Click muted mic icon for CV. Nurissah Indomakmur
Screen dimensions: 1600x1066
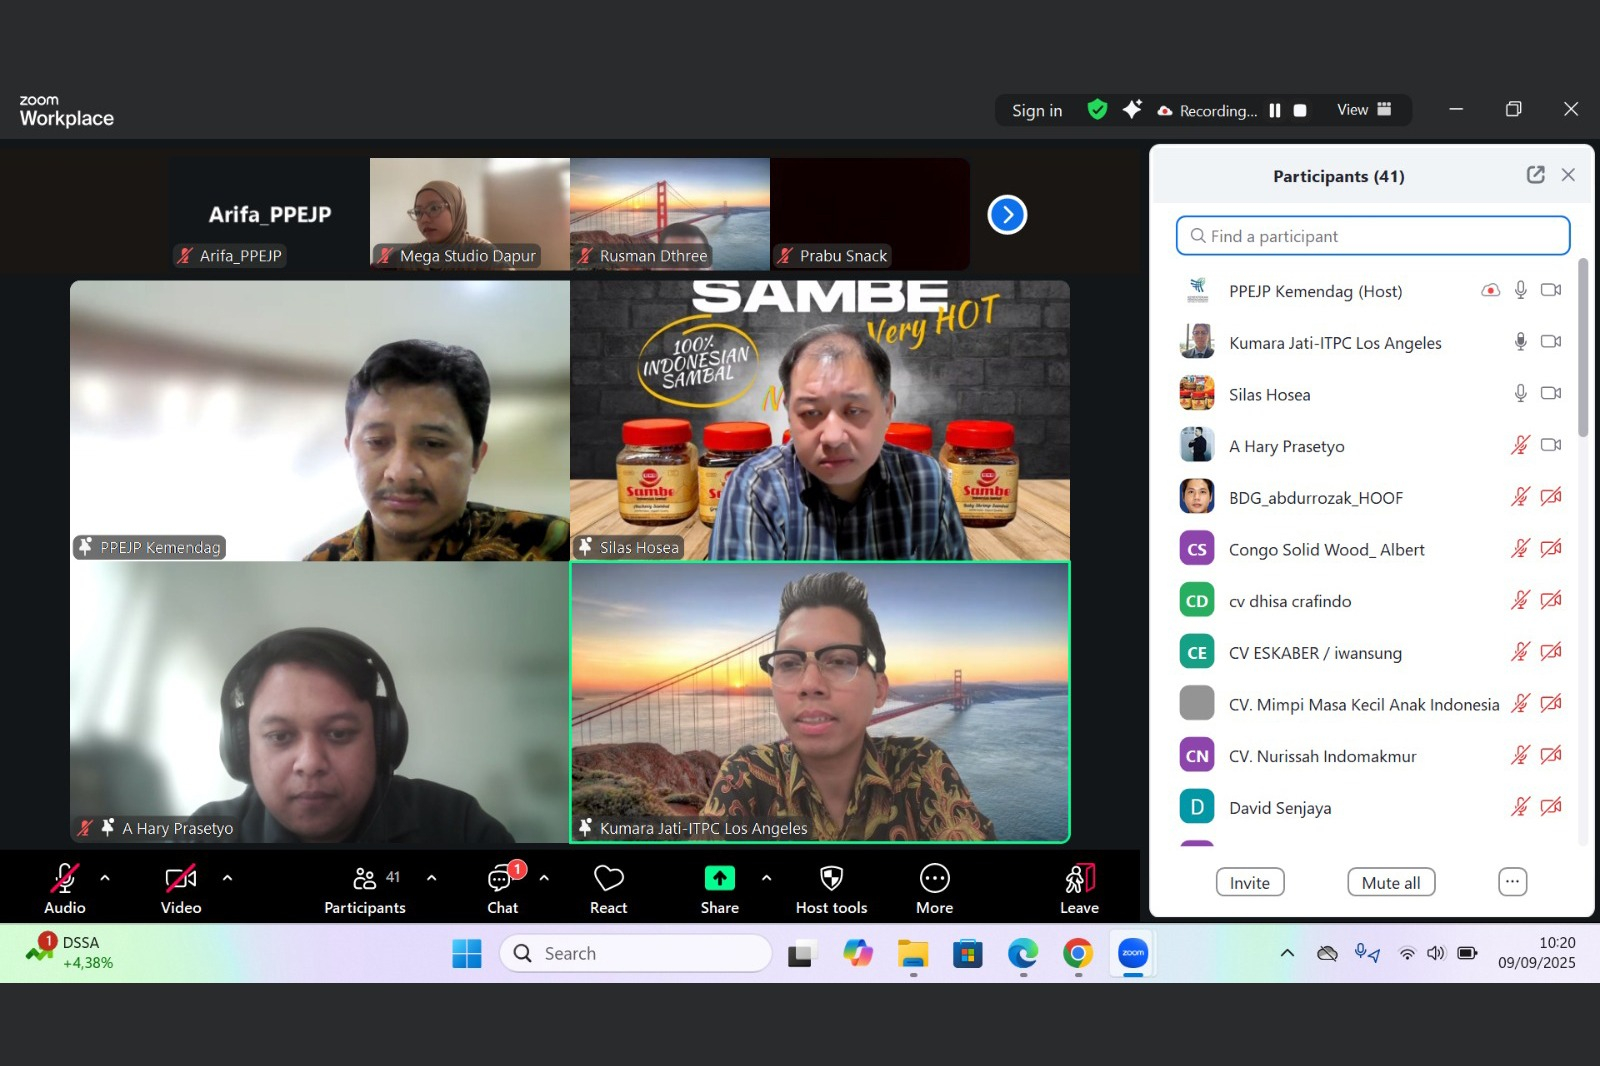point(1520,755)
